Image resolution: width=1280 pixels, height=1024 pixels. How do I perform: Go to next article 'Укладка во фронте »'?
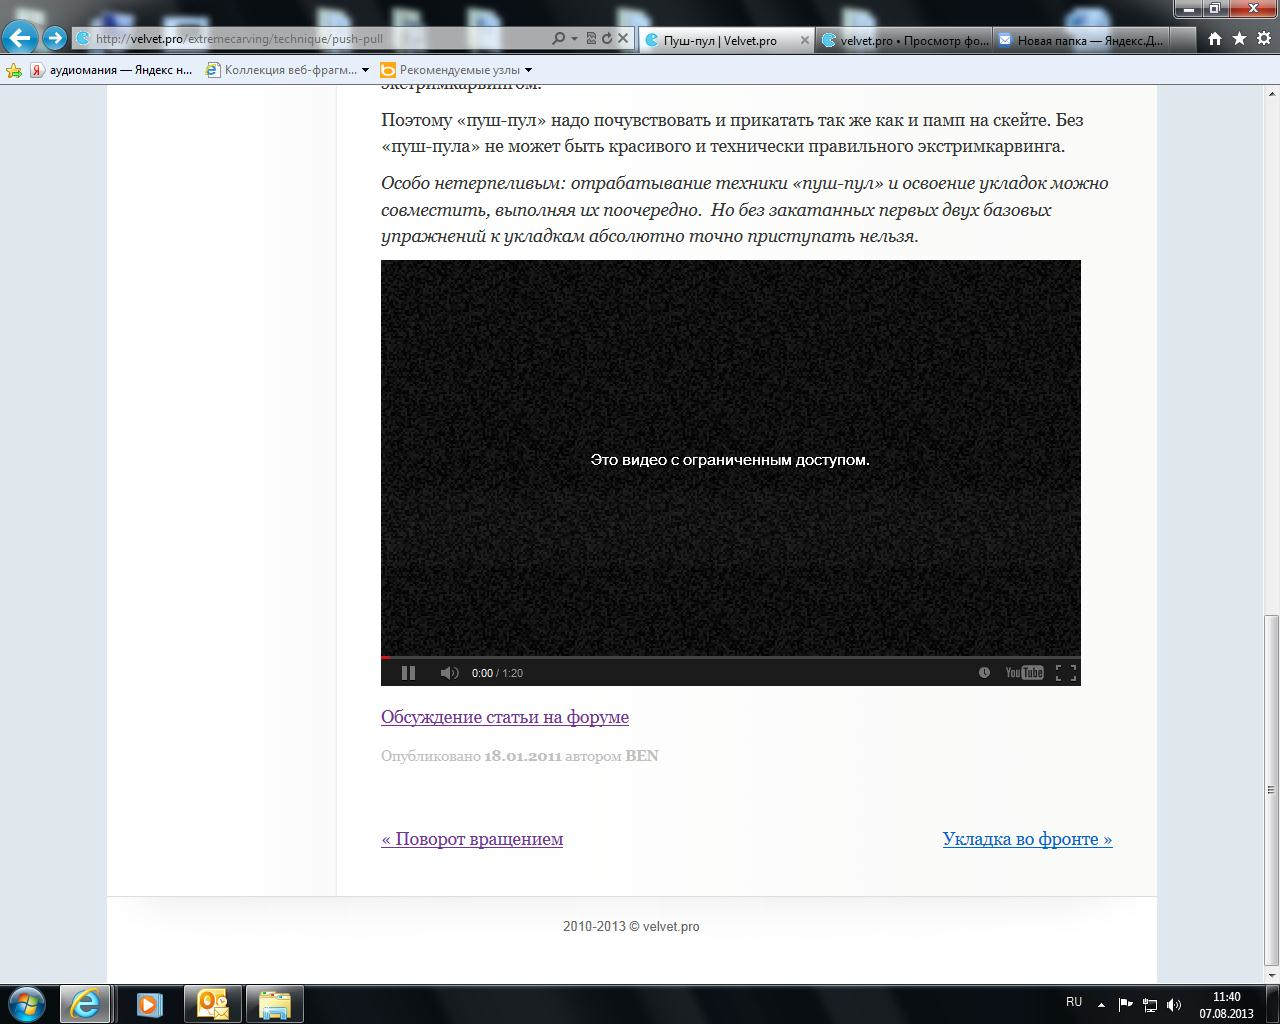[x=1027, y=839]
